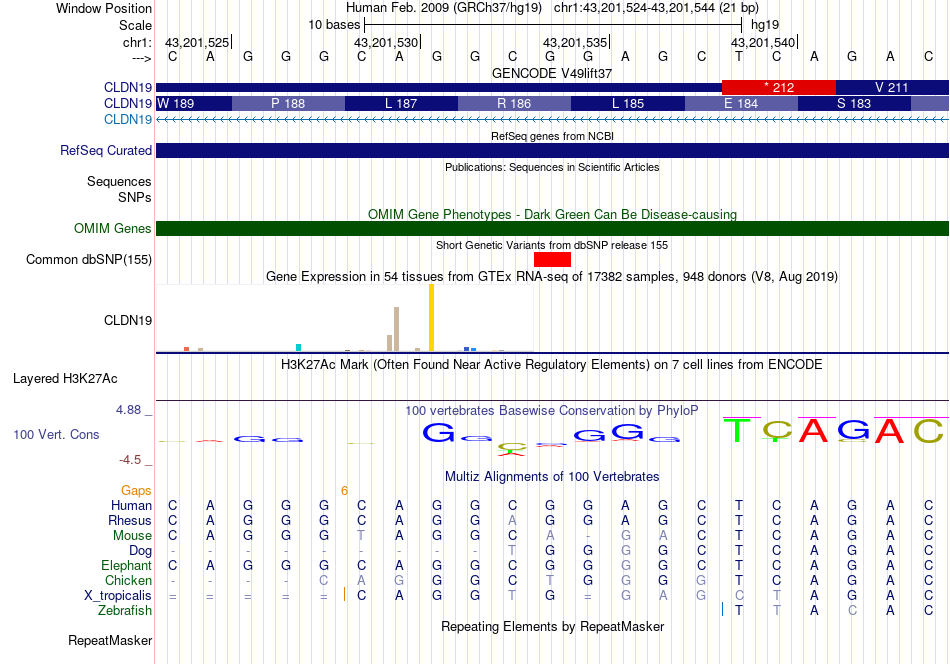The image size is (950, 664).
Task: Click the Window Position label
Action: tap(104, 8)
